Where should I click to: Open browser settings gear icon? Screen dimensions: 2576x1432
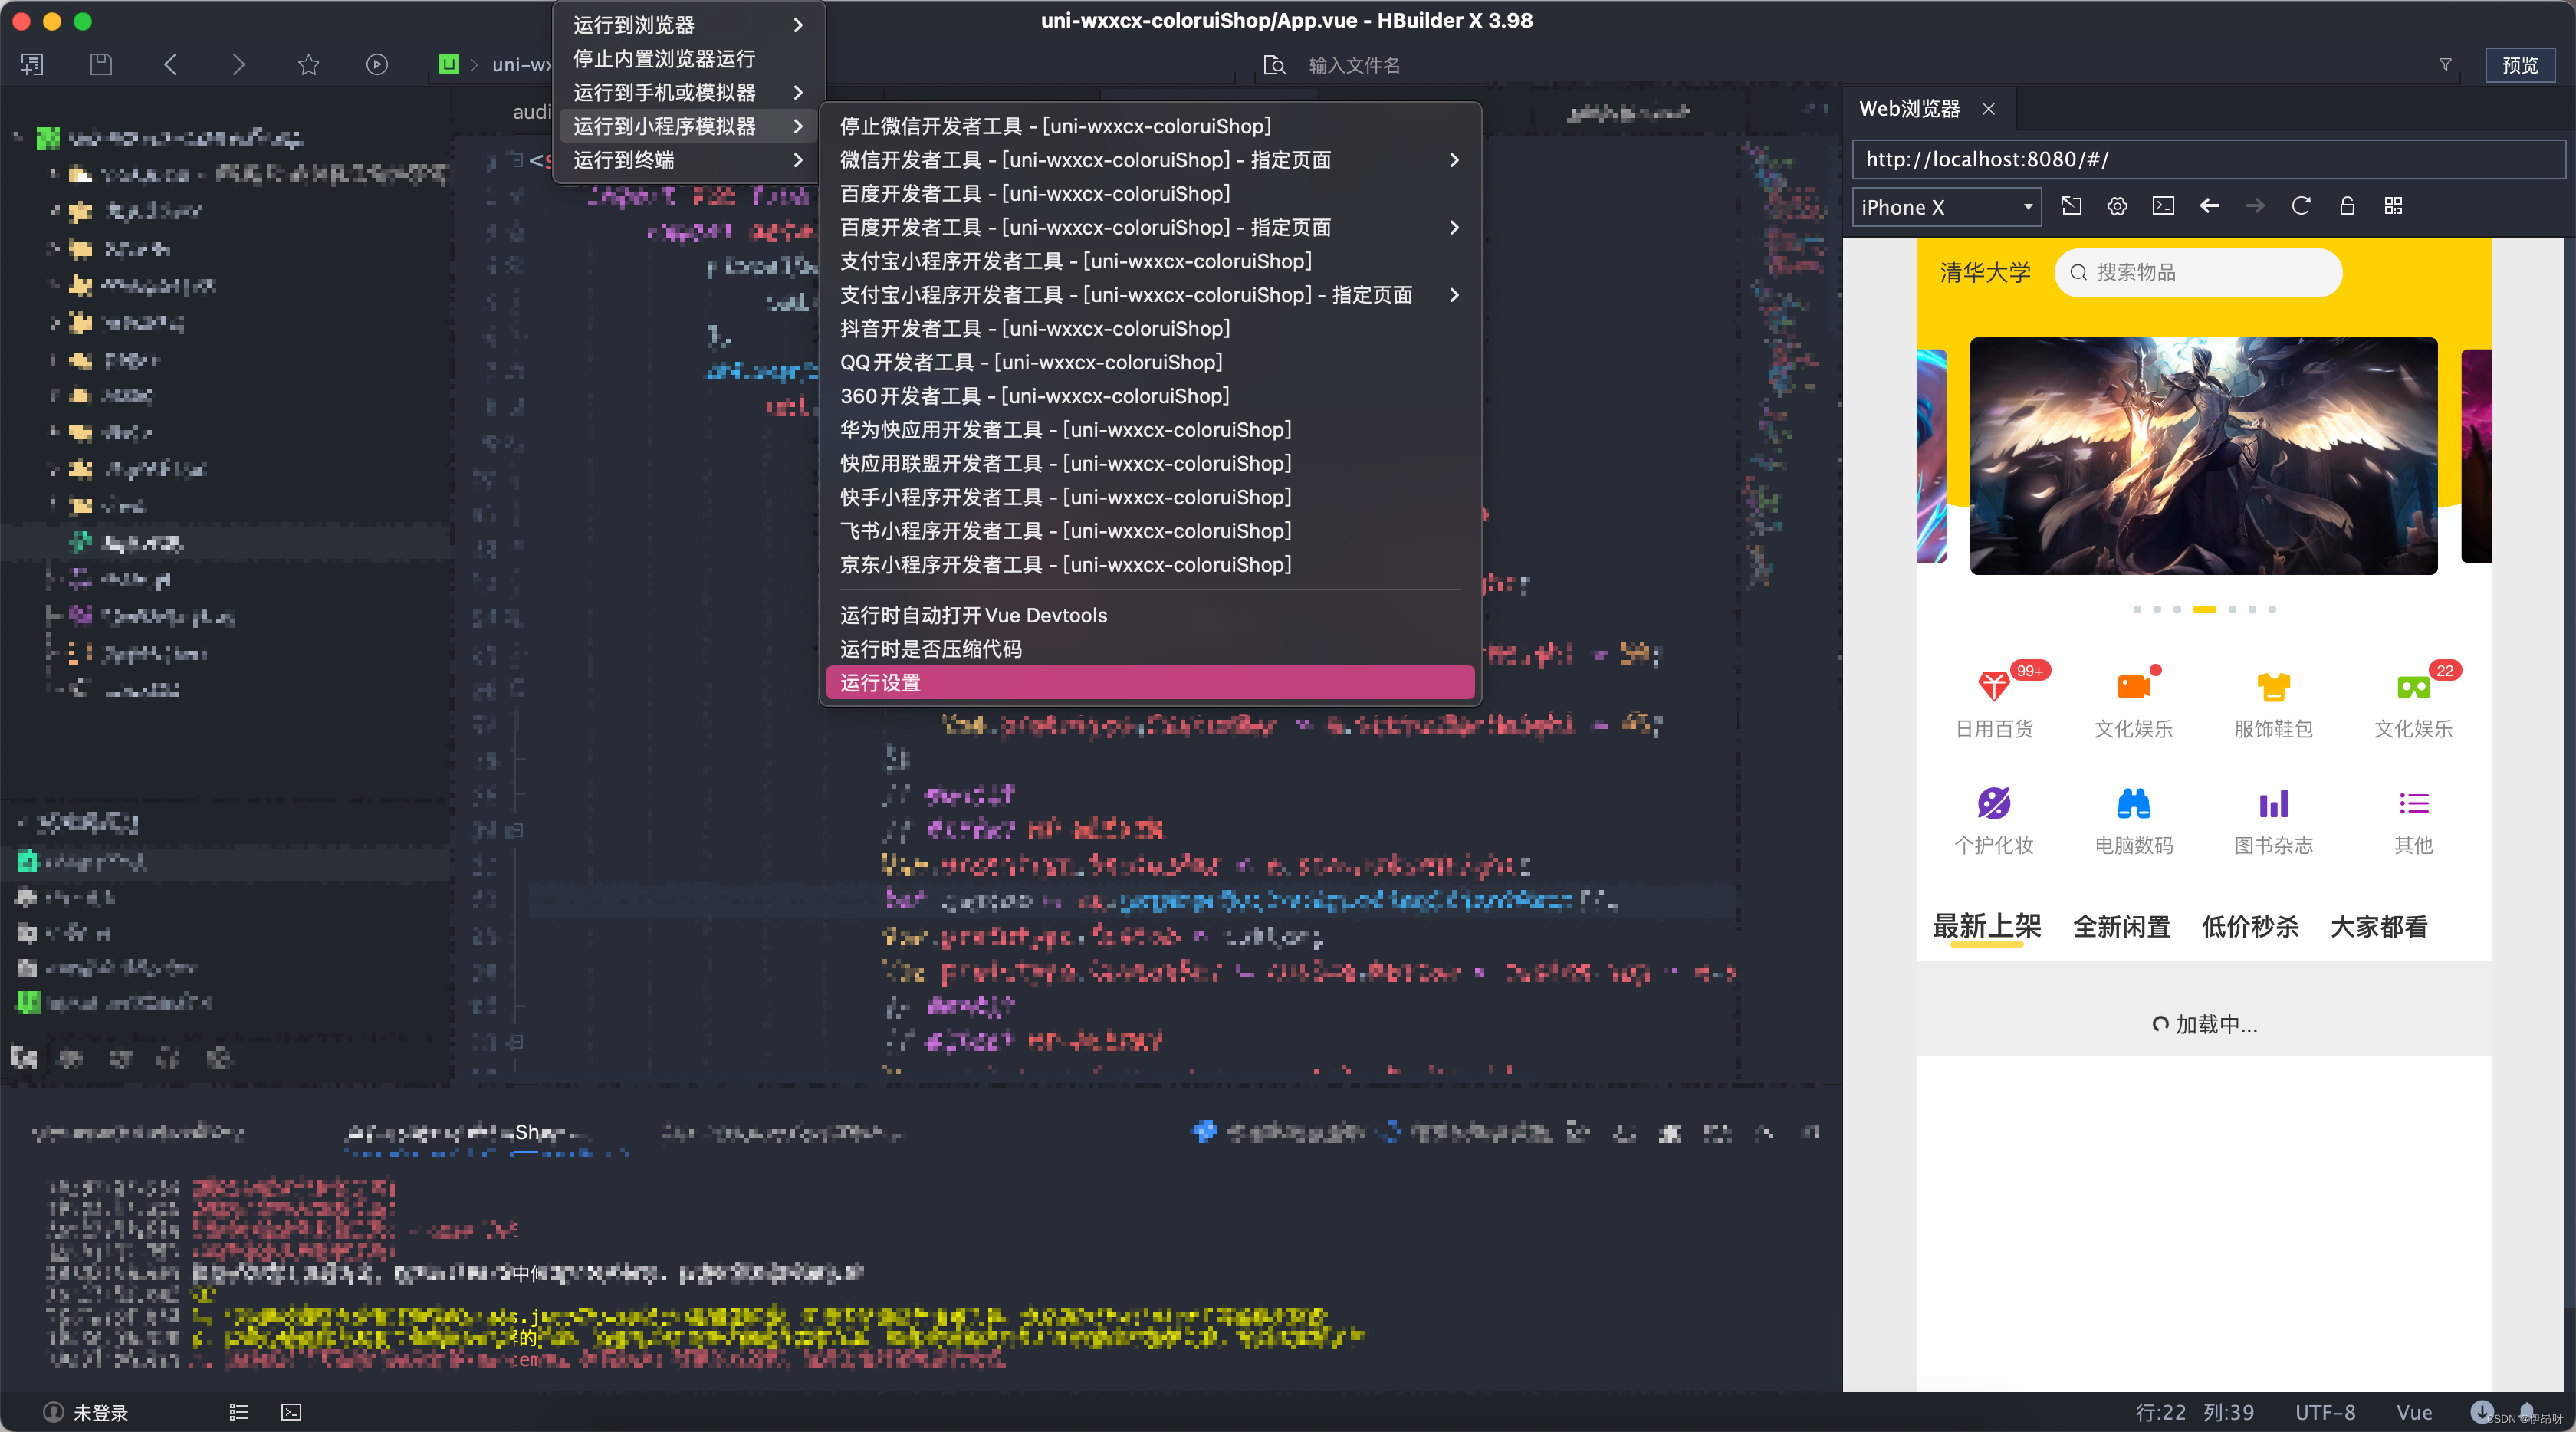(x=2117, y=206)
